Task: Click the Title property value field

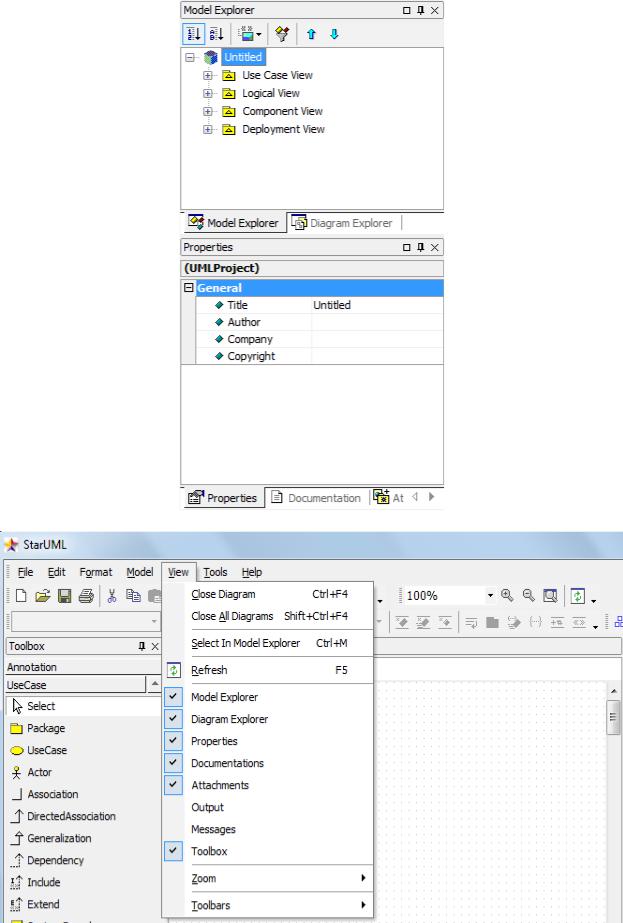Action: pyautogui.click(x=377, y=305)
